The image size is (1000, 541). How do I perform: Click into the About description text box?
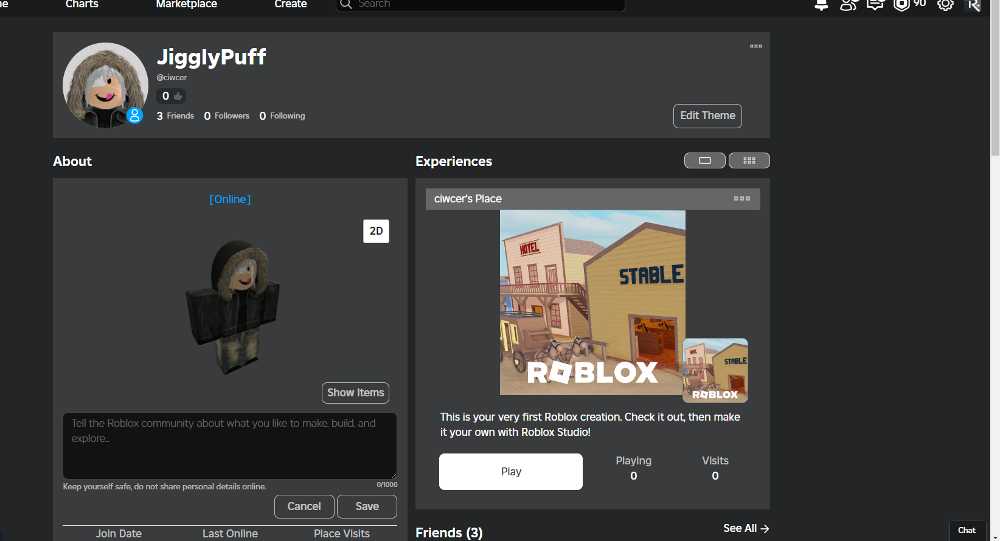pos(230,445)
